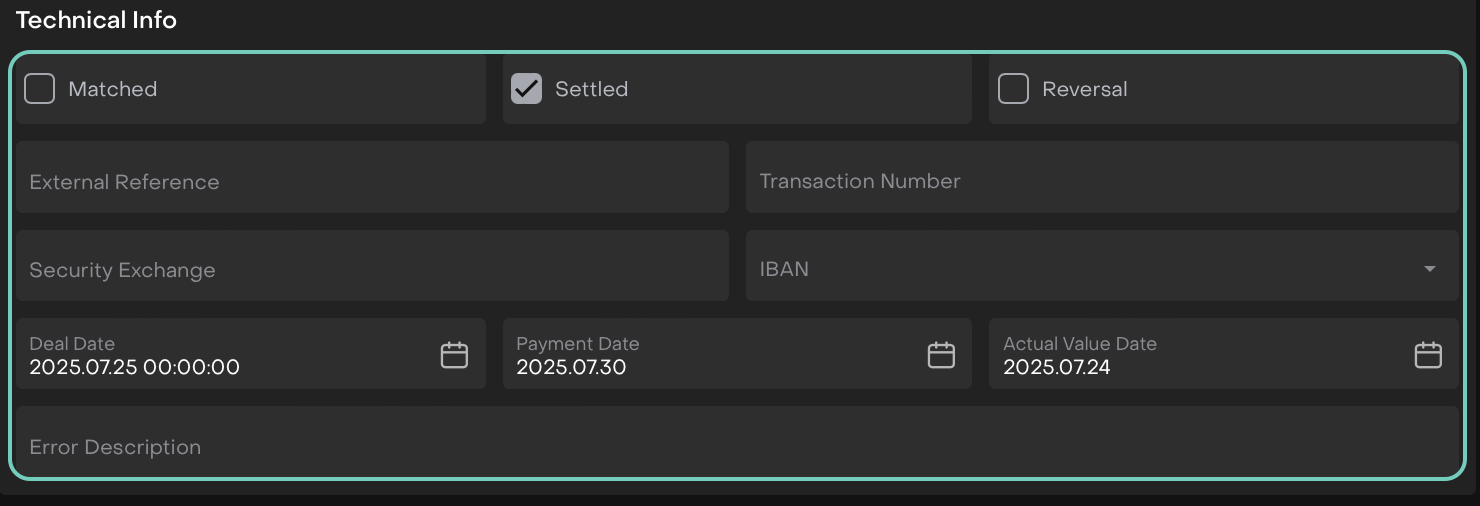Expand the IBAN dropdown arrow
The image size is (1480, 506).
[x=1430, y=269]
